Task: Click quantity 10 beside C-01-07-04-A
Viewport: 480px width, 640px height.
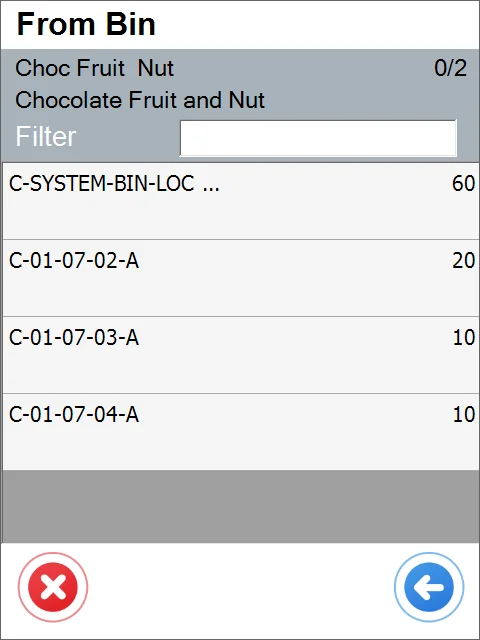Action: [464, 414]
